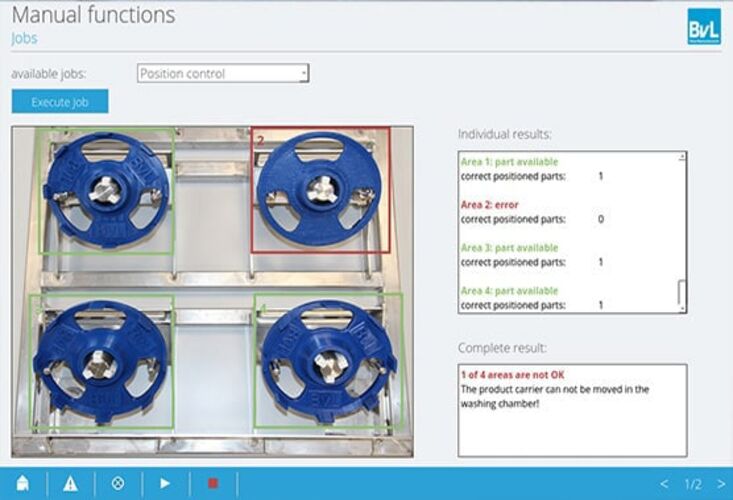Click the BvL logo in top corner
Screen dimensions: 733x500
click(702, 27)
